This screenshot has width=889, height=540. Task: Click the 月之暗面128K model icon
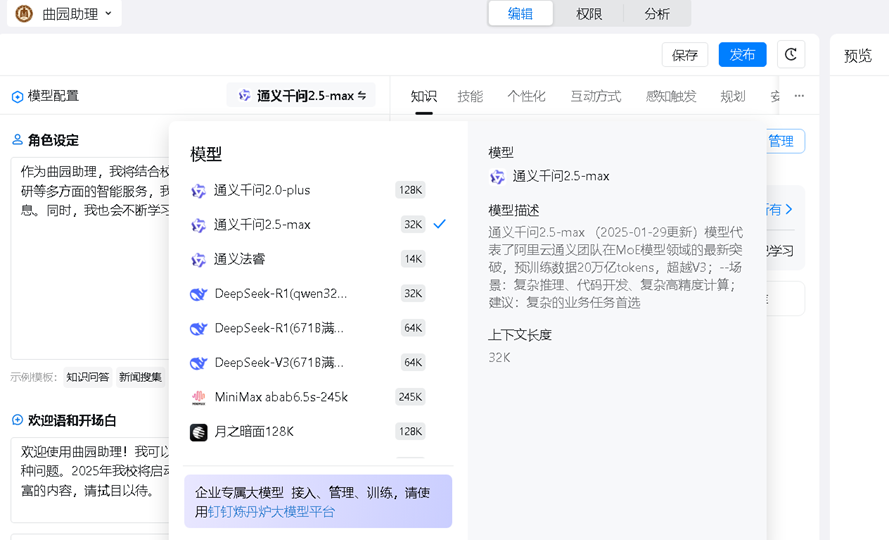click(198, 432)
